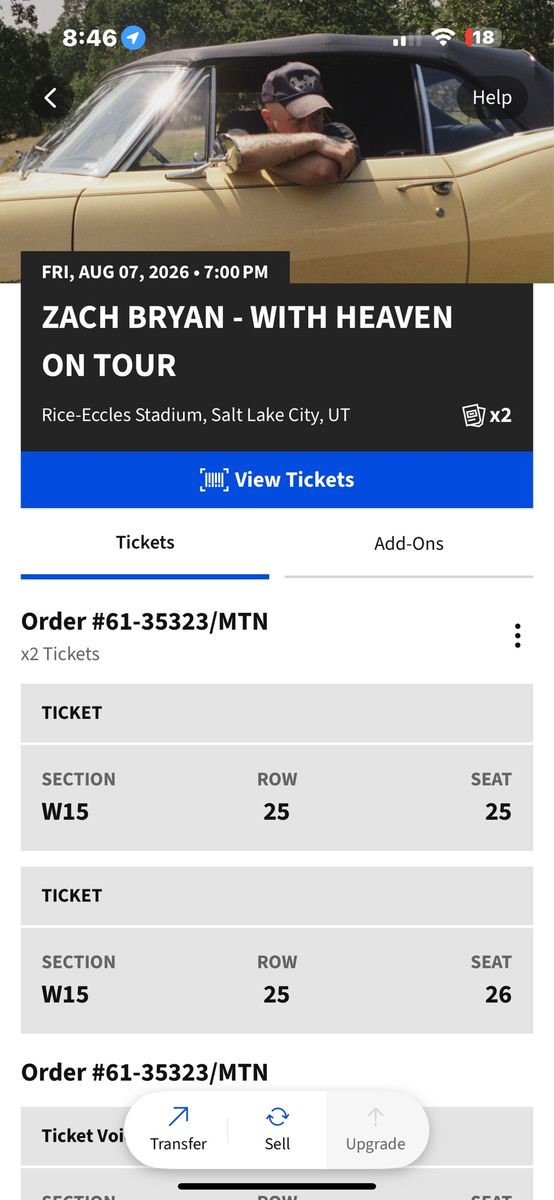Select the ticket for seat 25
The height and width of the screenshot is (1200, 554).
click(277, 767)
